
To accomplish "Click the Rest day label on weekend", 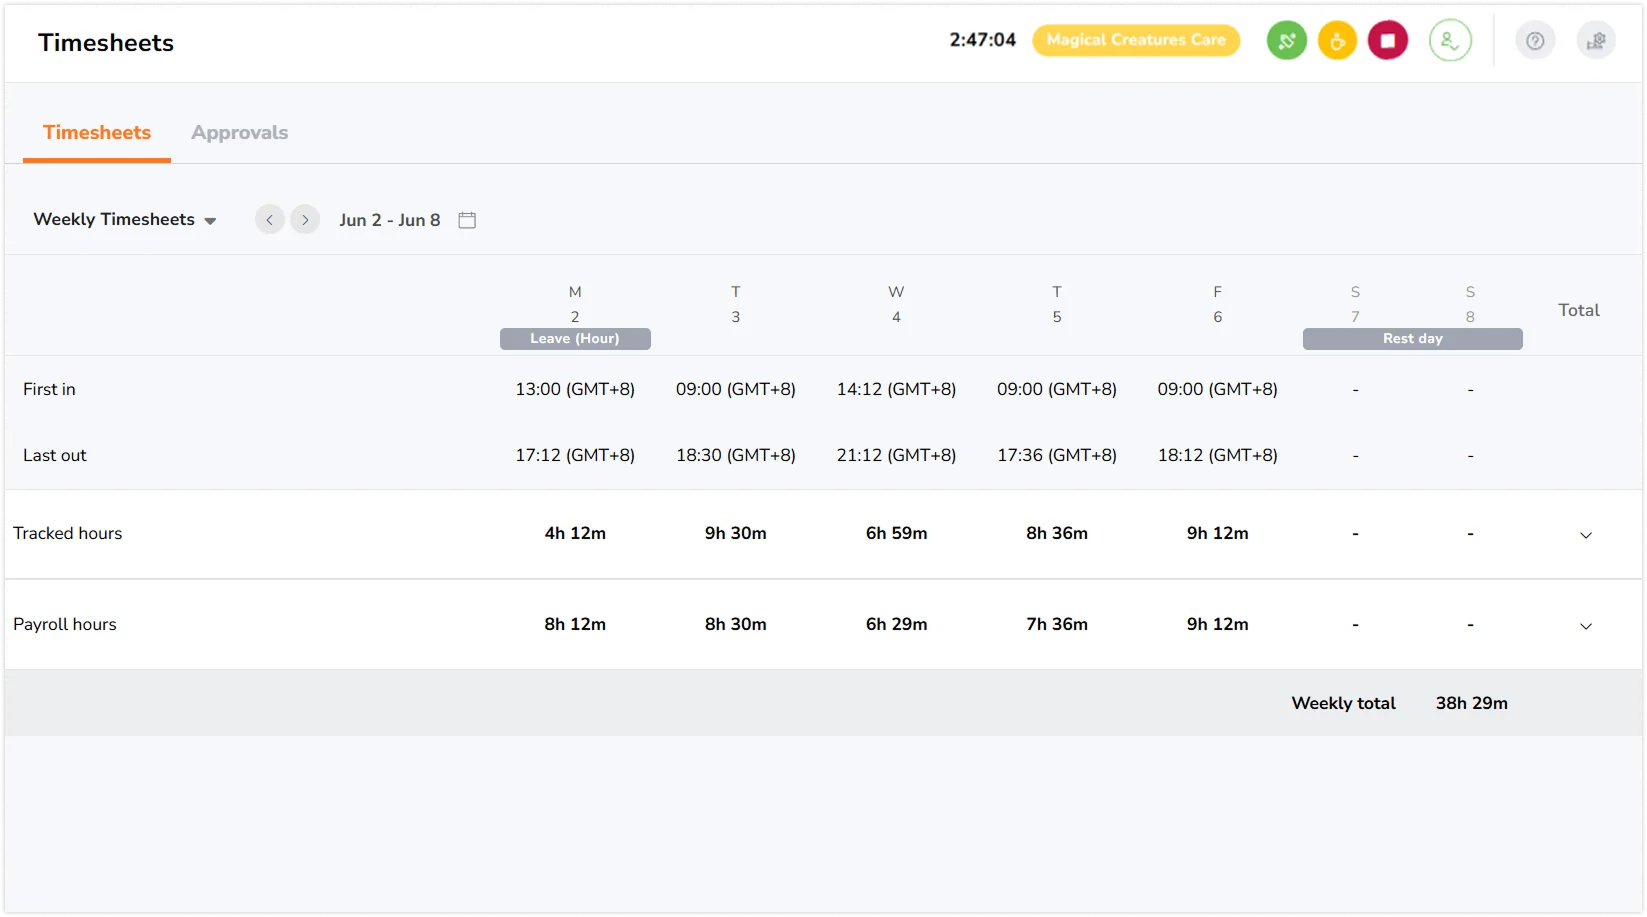I will pyautogui.click(x=1412, y=339).
